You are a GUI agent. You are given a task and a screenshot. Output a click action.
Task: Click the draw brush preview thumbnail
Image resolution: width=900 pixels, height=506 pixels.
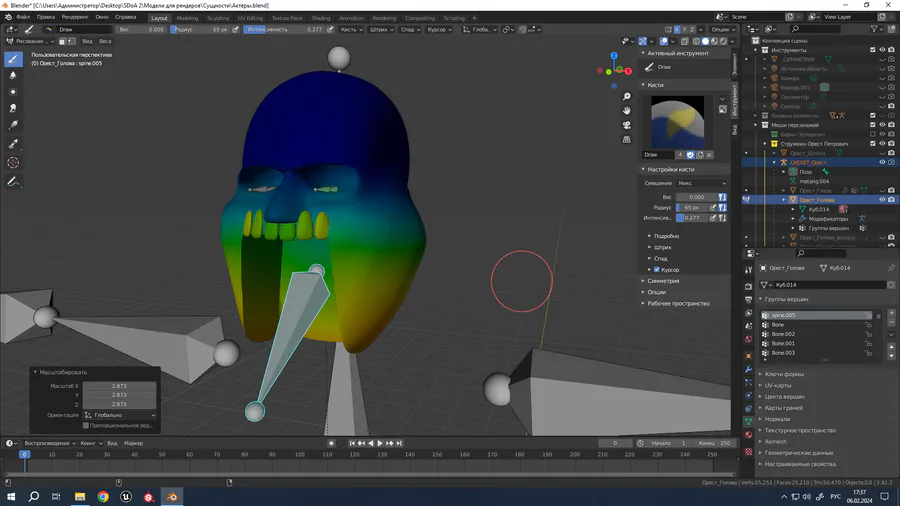(x=677, y=122)
